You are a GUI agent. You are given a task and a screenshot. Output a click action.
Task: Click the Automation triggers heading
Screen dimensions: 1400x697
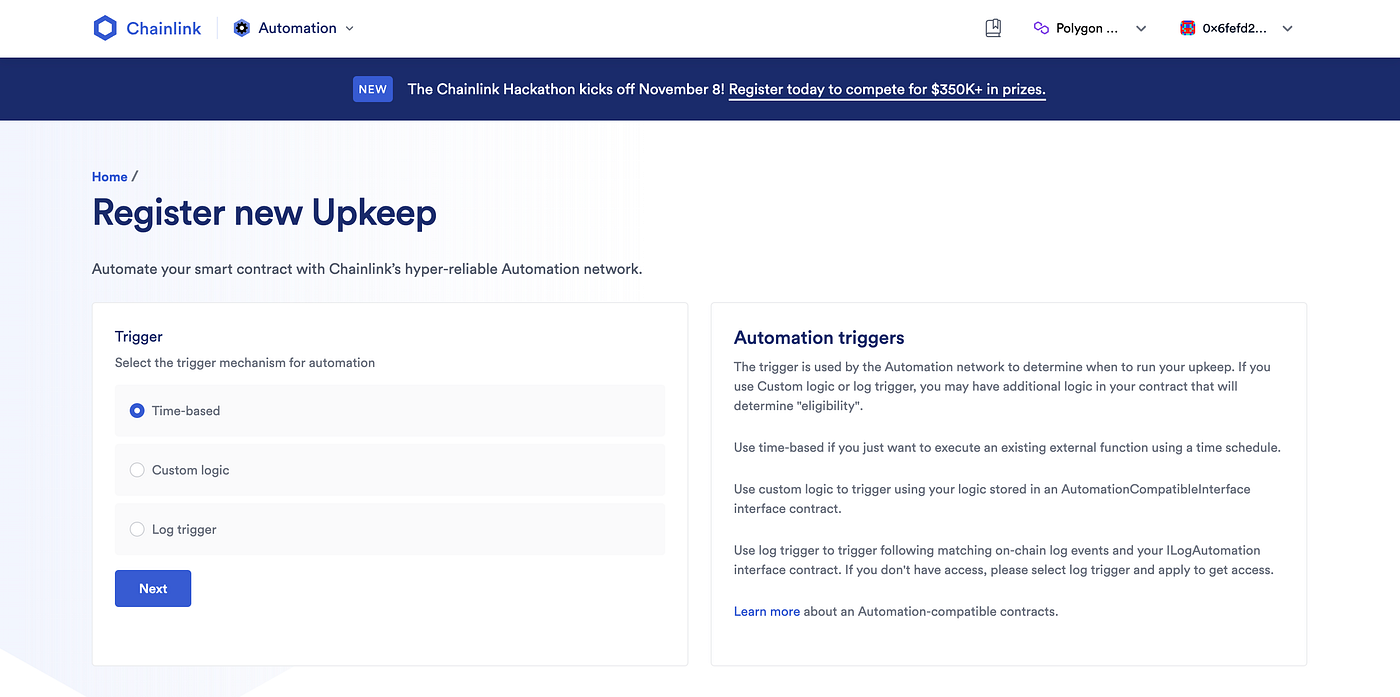coord(819,338)
